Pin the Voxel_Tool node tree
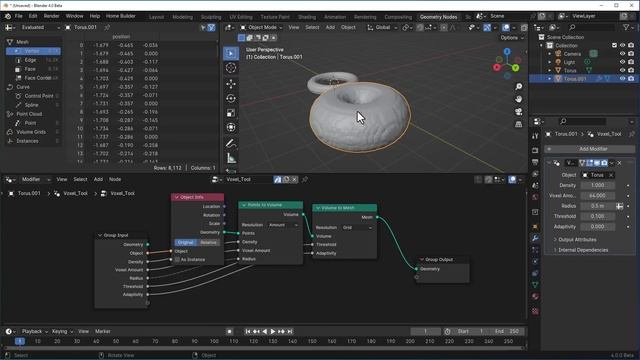Viewport: 640px width, 360px height. coord(304,180)
